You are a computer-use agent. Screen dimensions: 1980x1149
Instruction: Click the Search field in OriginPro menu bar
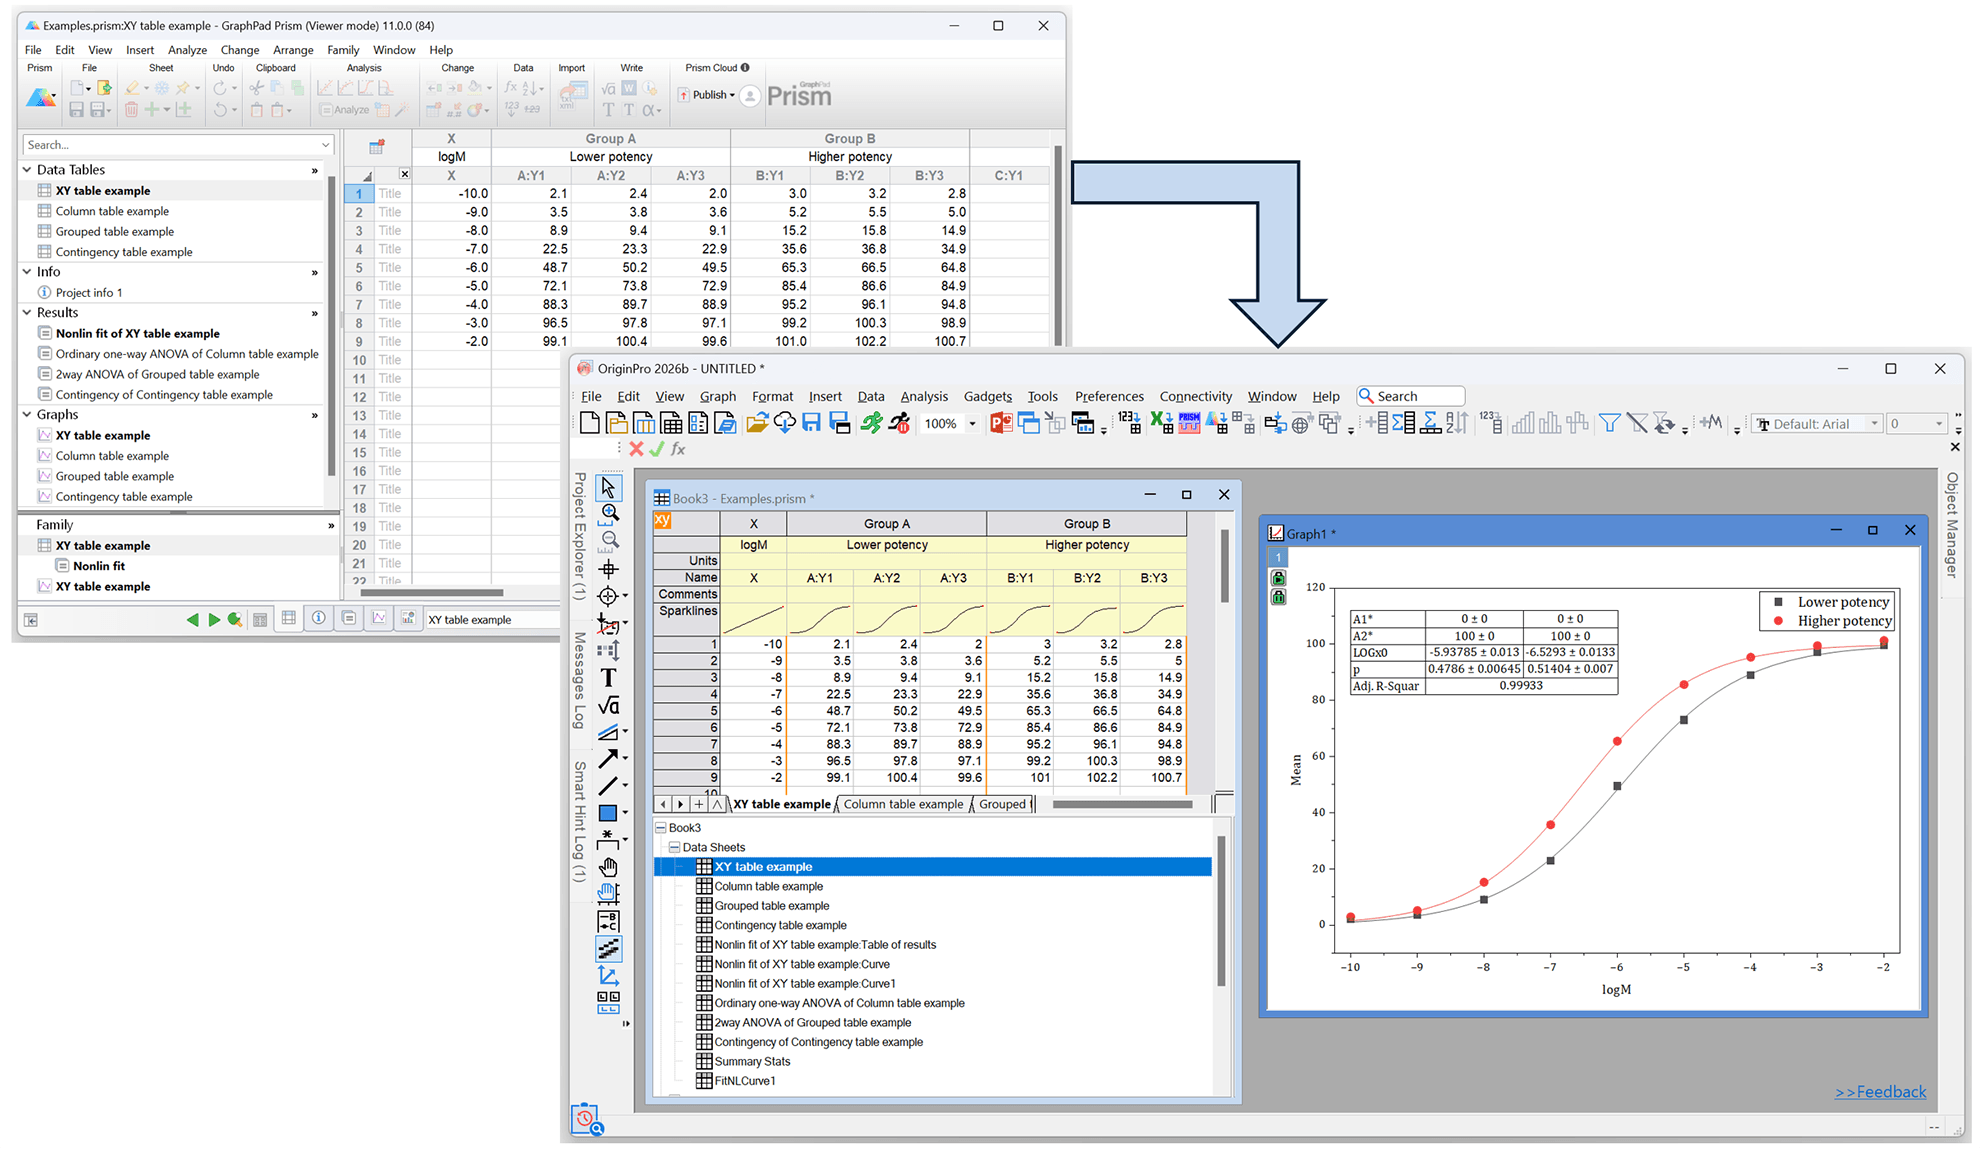[x=1410, y=396]
